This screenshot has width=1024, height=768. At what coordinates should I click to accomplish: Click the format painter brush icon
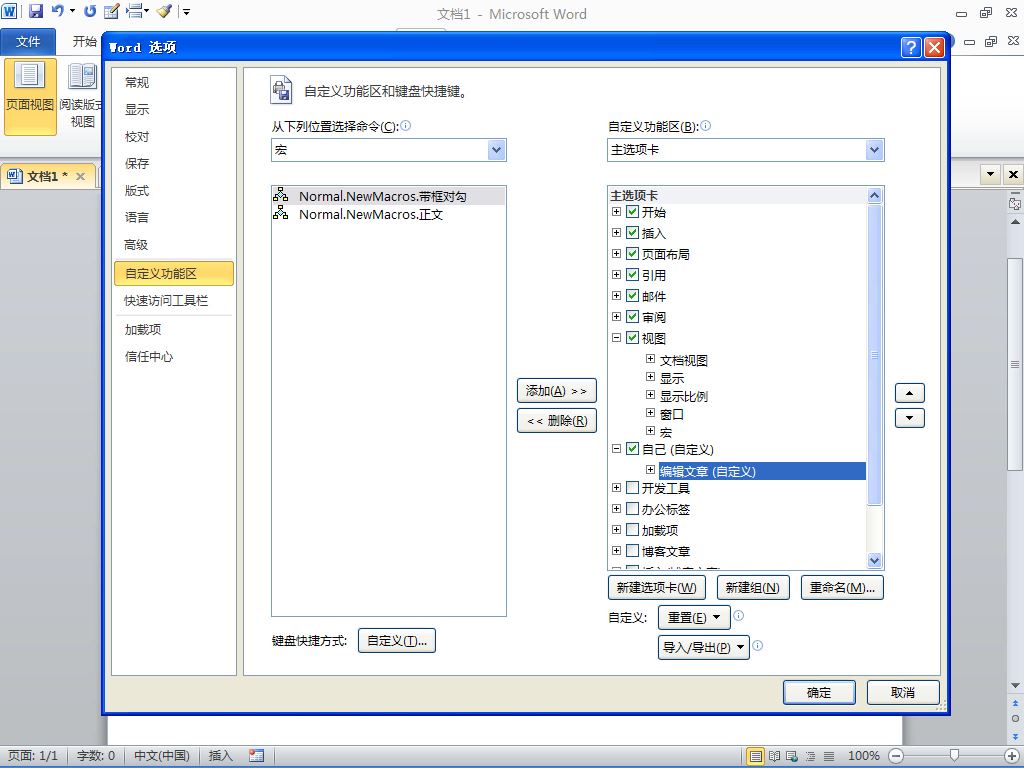164,11
